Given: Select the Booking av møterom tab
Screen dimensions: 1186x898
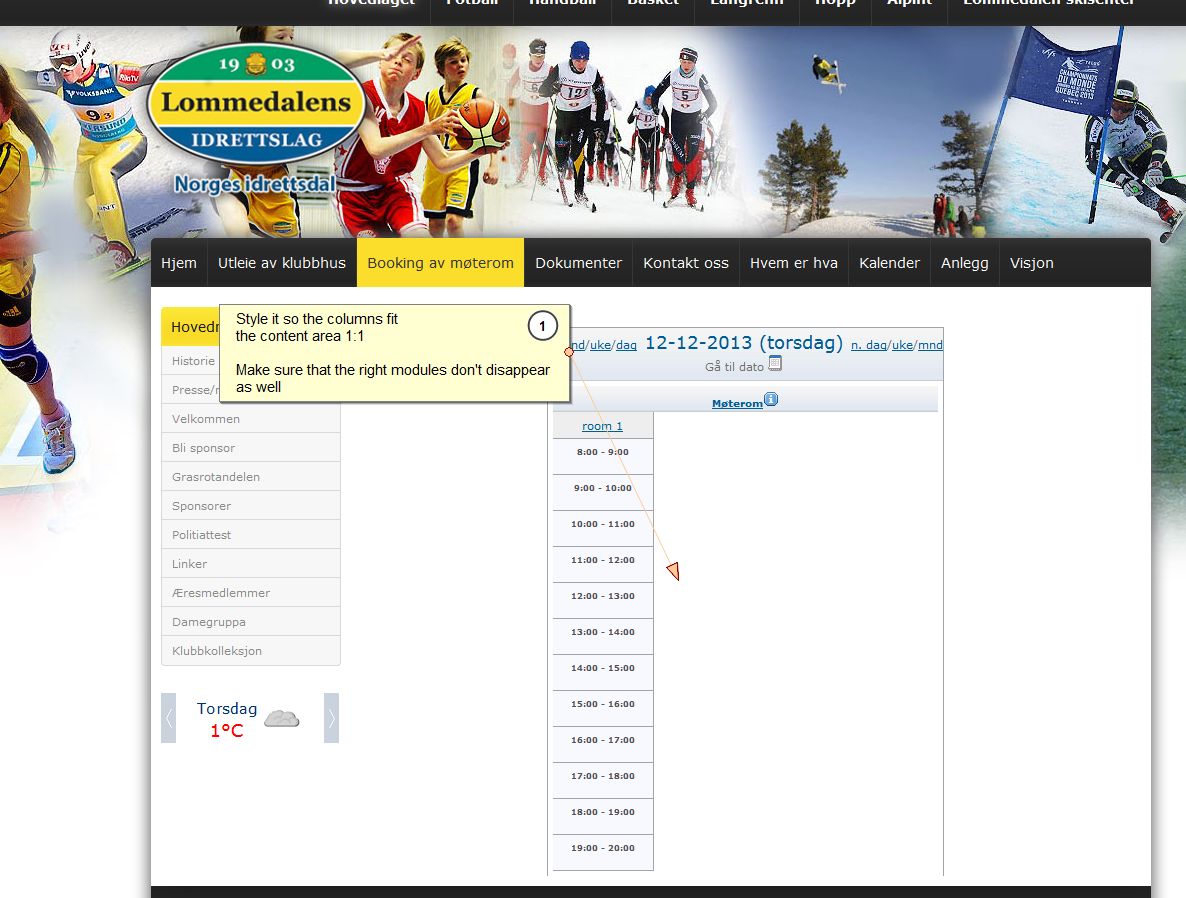Looking at the screenshot, I should tap(440, 263).
